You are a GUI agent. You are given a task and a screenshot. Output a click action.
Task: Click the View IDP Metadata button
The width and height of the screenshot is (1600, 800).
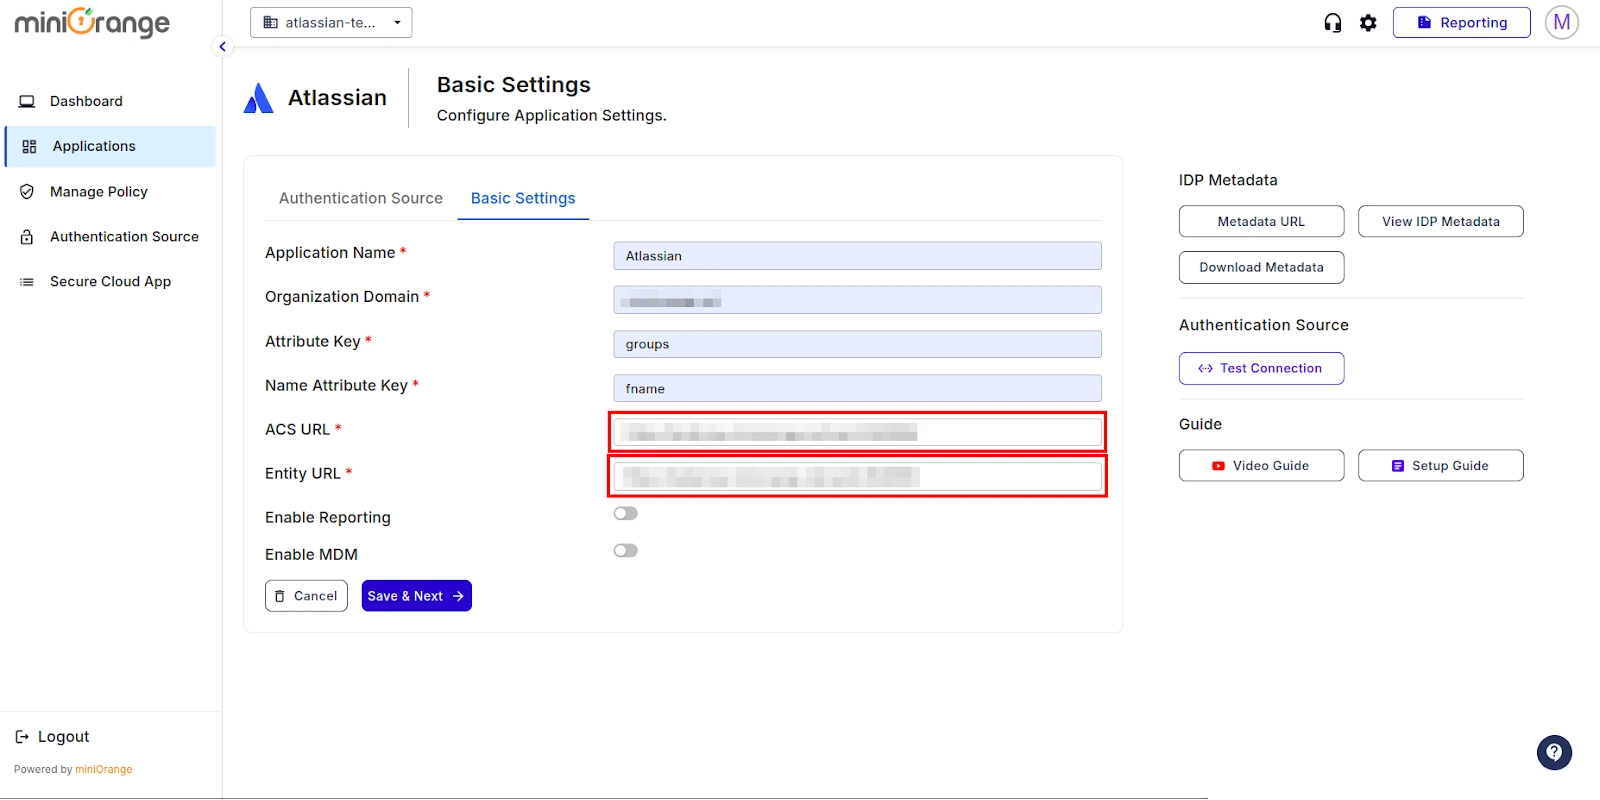1440,221
